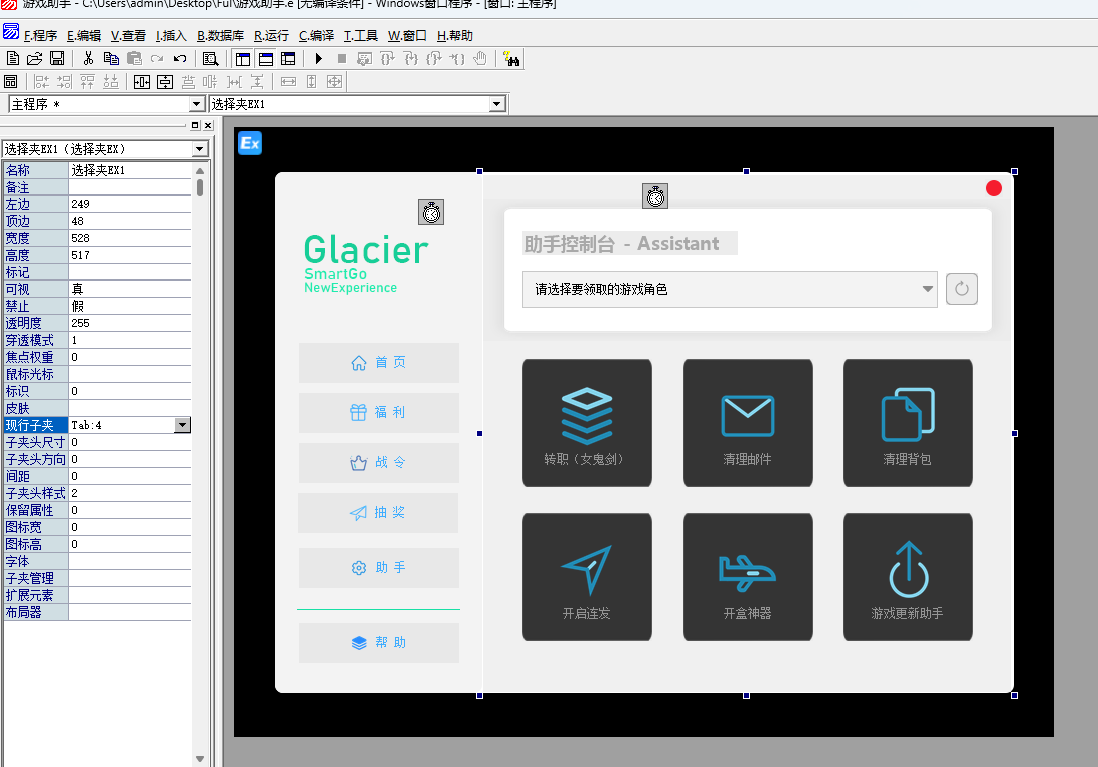Run the program with the play icon
Screen dimensions: 1098x767
click(x=319, y=59)
